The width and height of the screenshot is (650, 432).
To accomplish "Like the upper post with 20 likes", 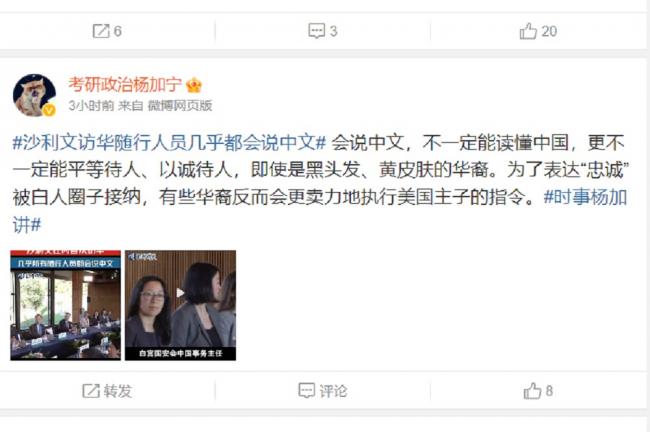I will click(x=528, y=31).
